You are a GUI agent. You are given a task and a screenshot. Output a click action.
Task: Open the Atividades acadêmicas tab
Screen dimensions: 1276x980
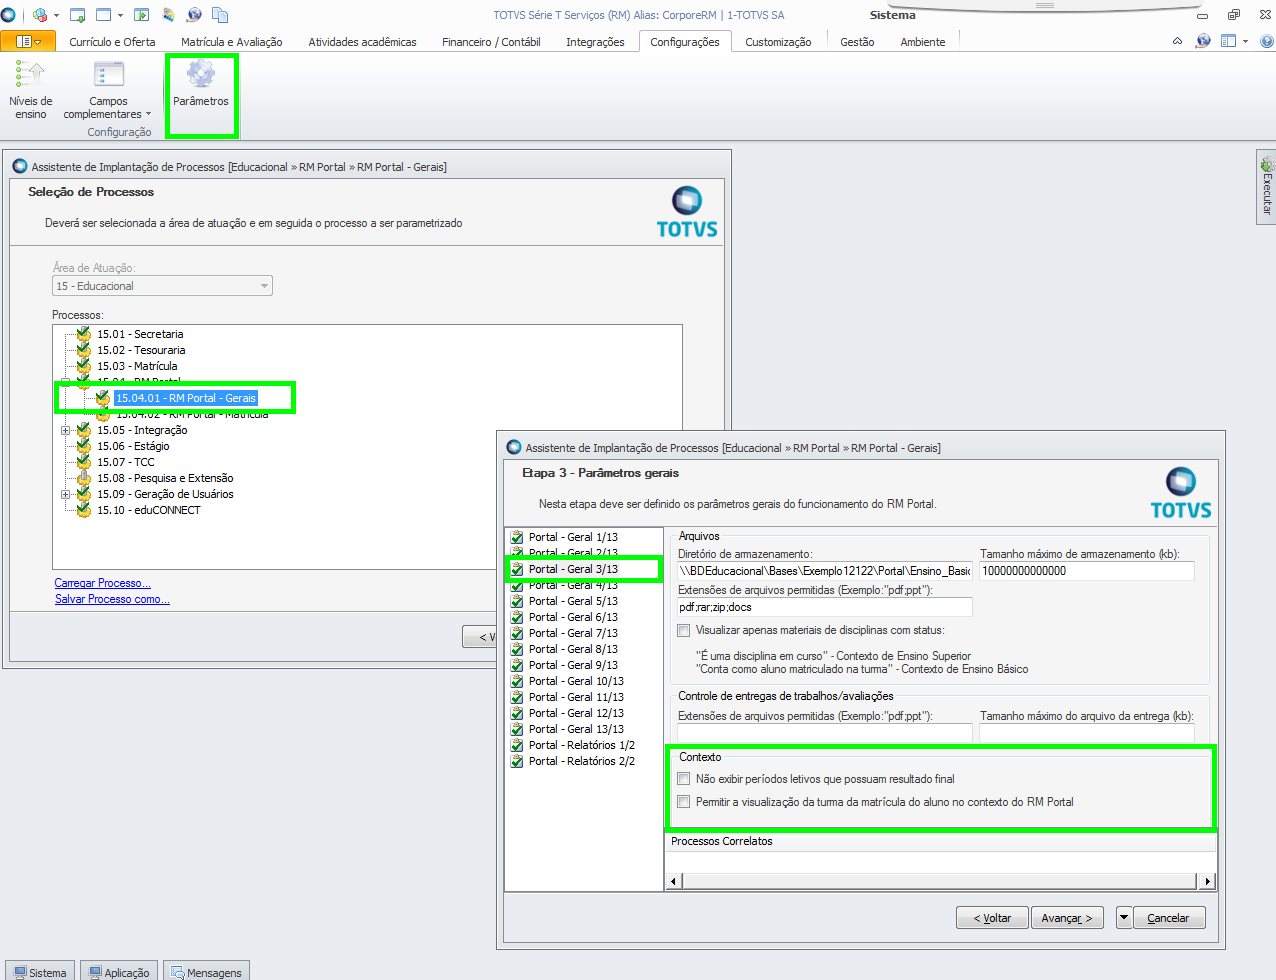click(x=362, y=42)
